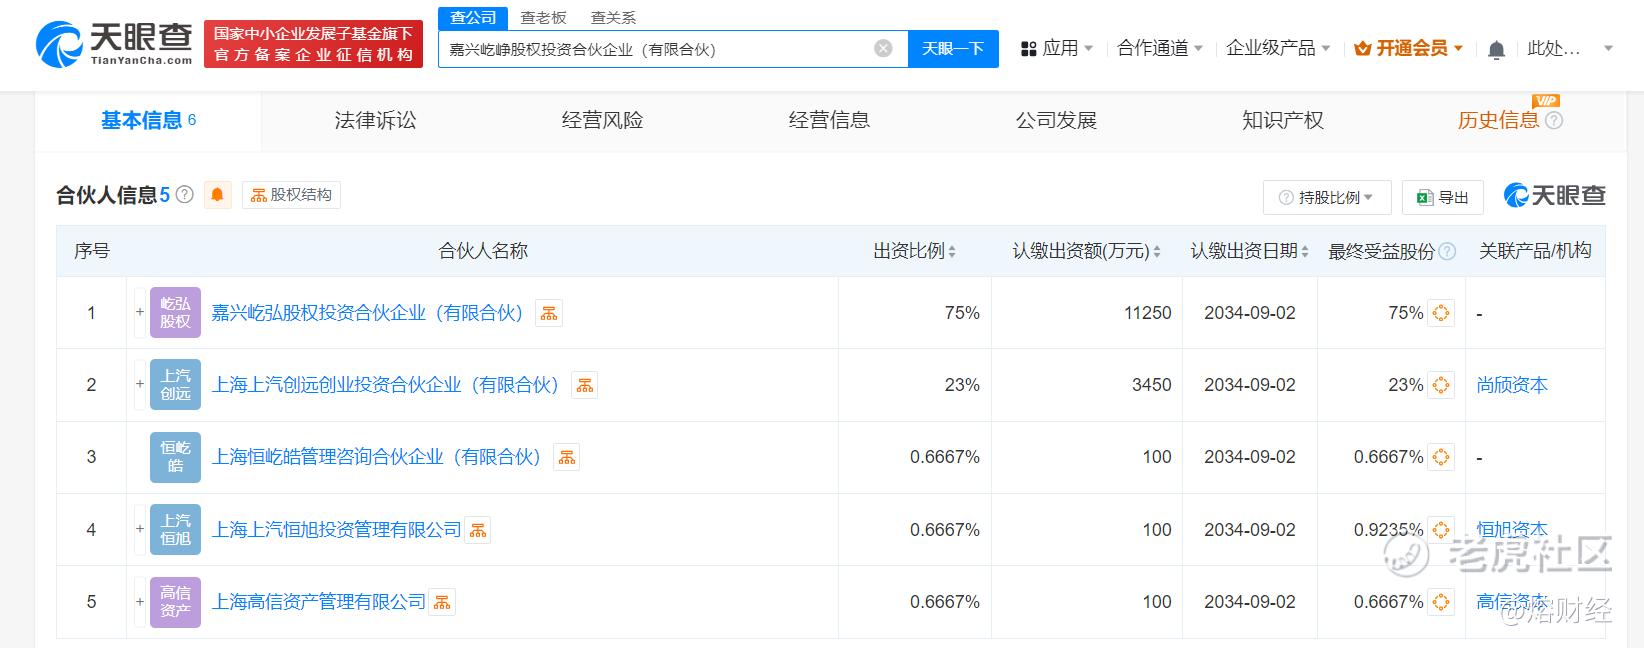Open the 知识产权 tab
The height and width of the screenshot is (648, 1644).
point(1282,121)
